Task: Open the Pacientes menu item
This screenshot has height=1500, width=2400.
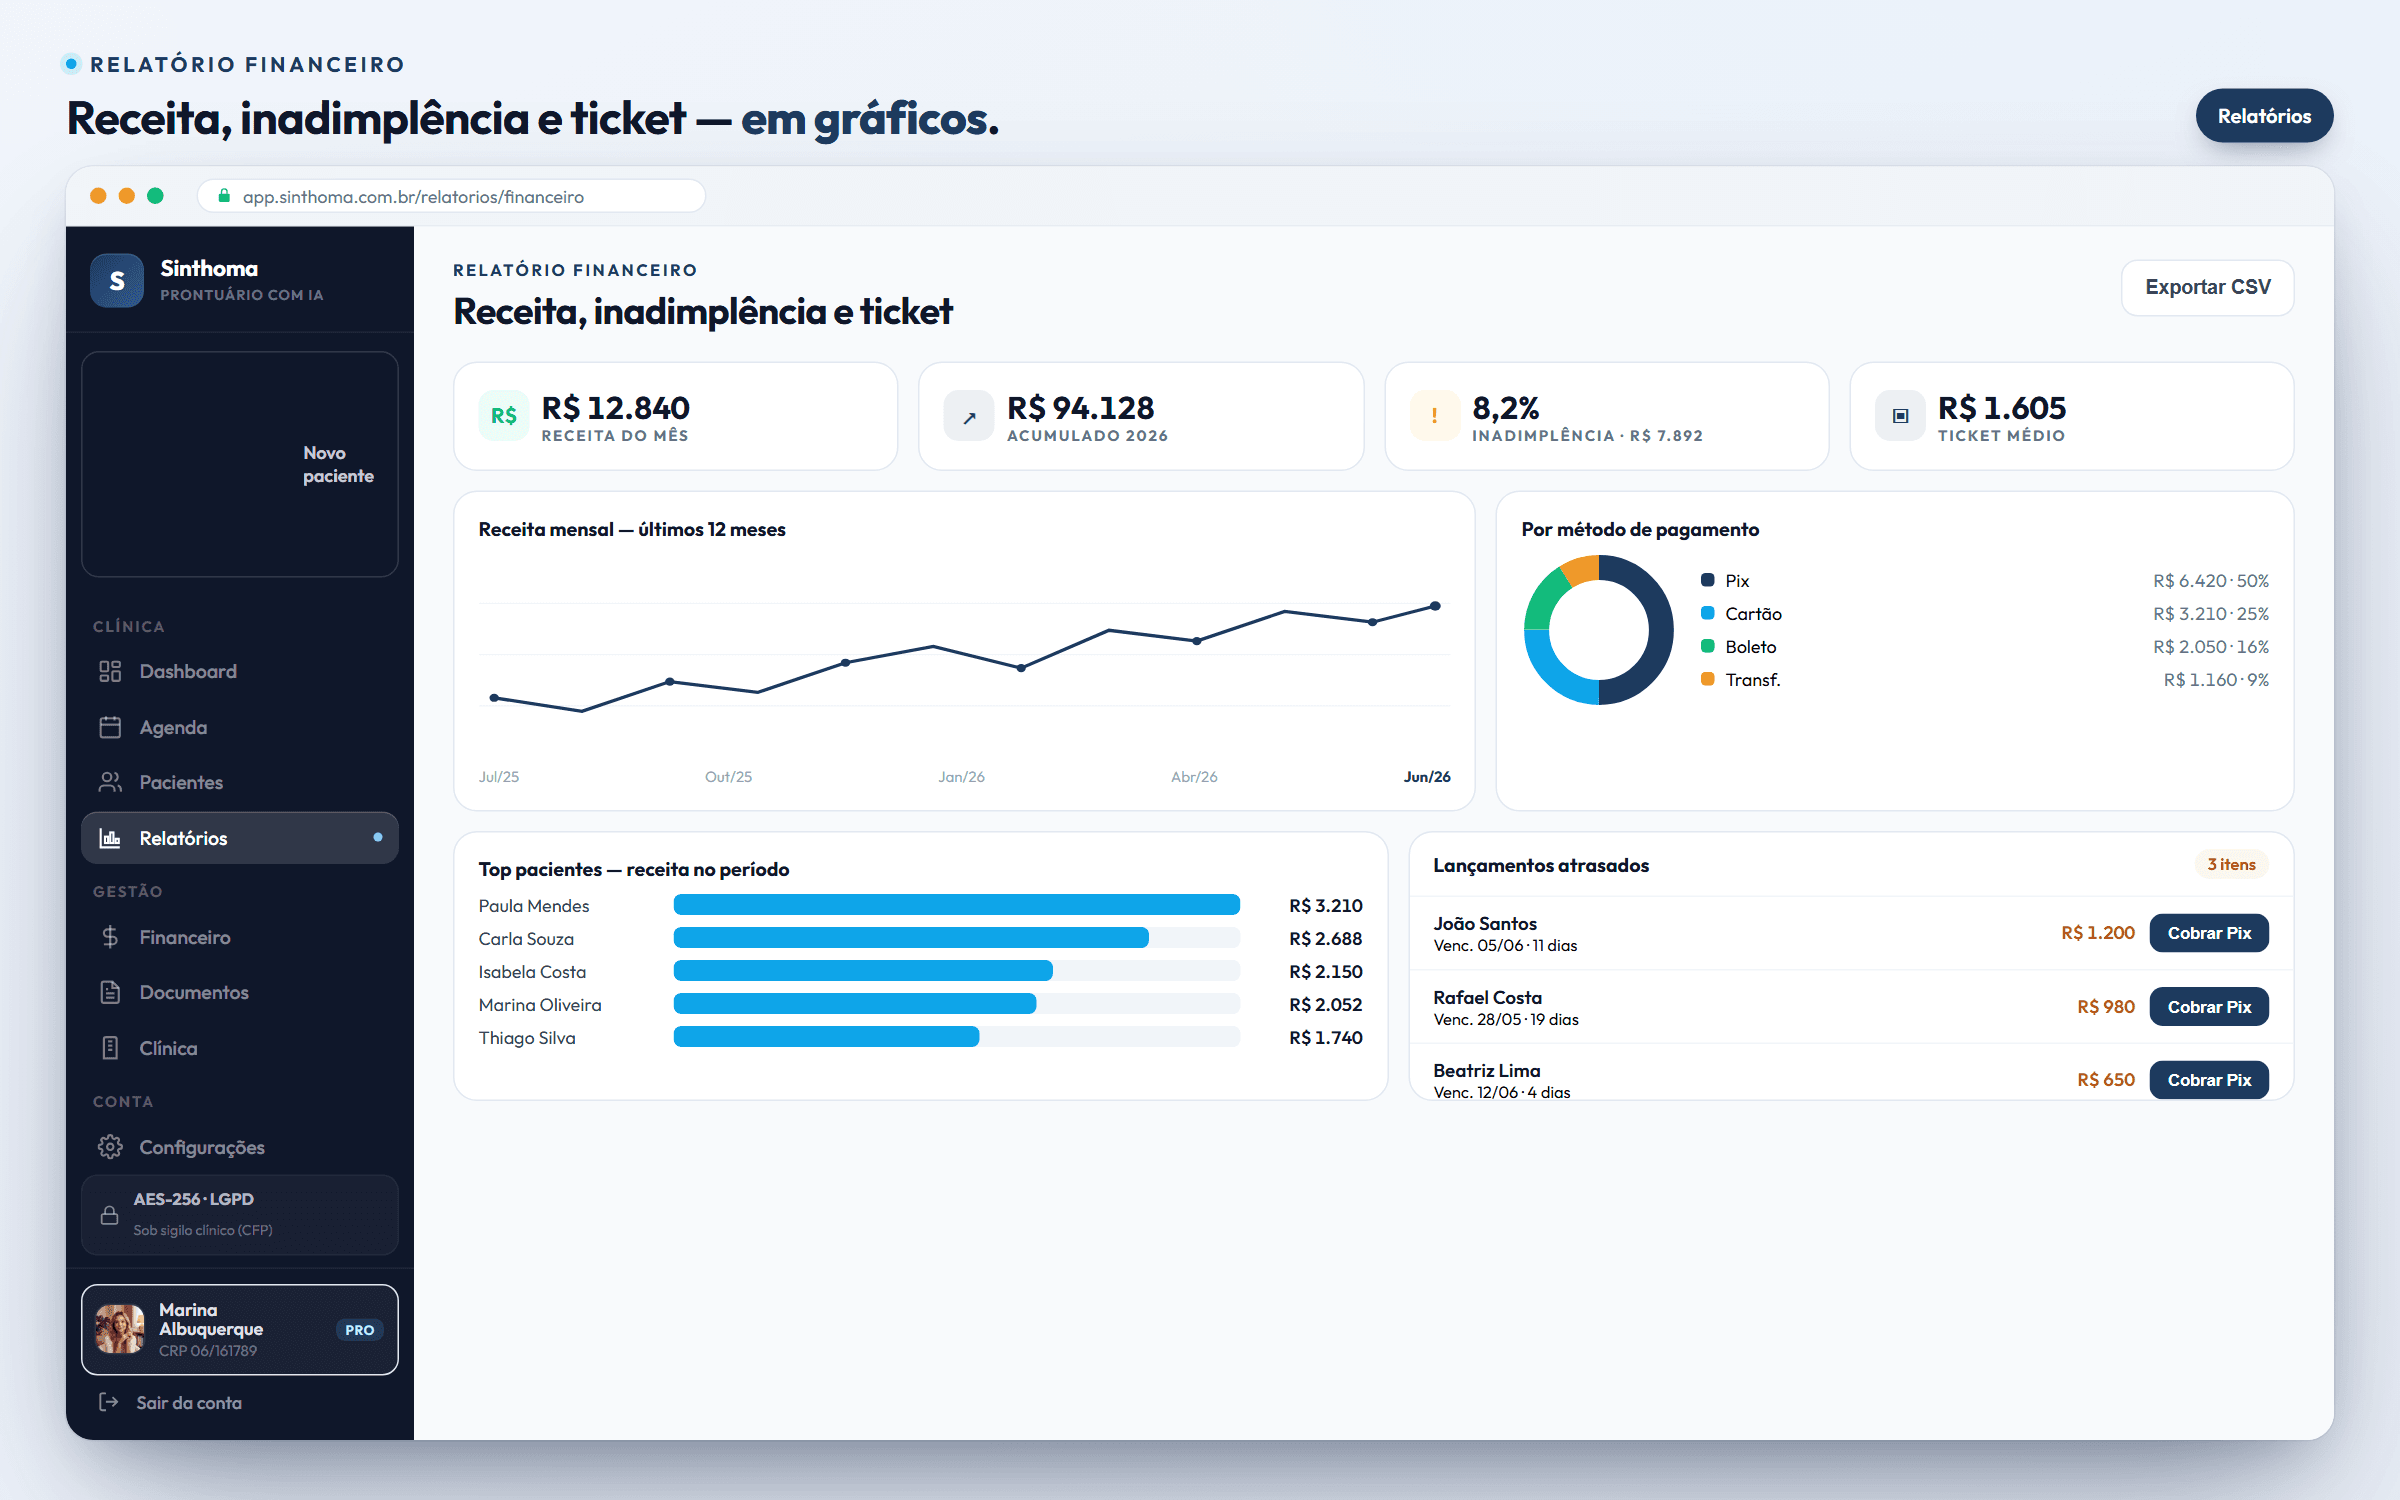Action: 240,782
